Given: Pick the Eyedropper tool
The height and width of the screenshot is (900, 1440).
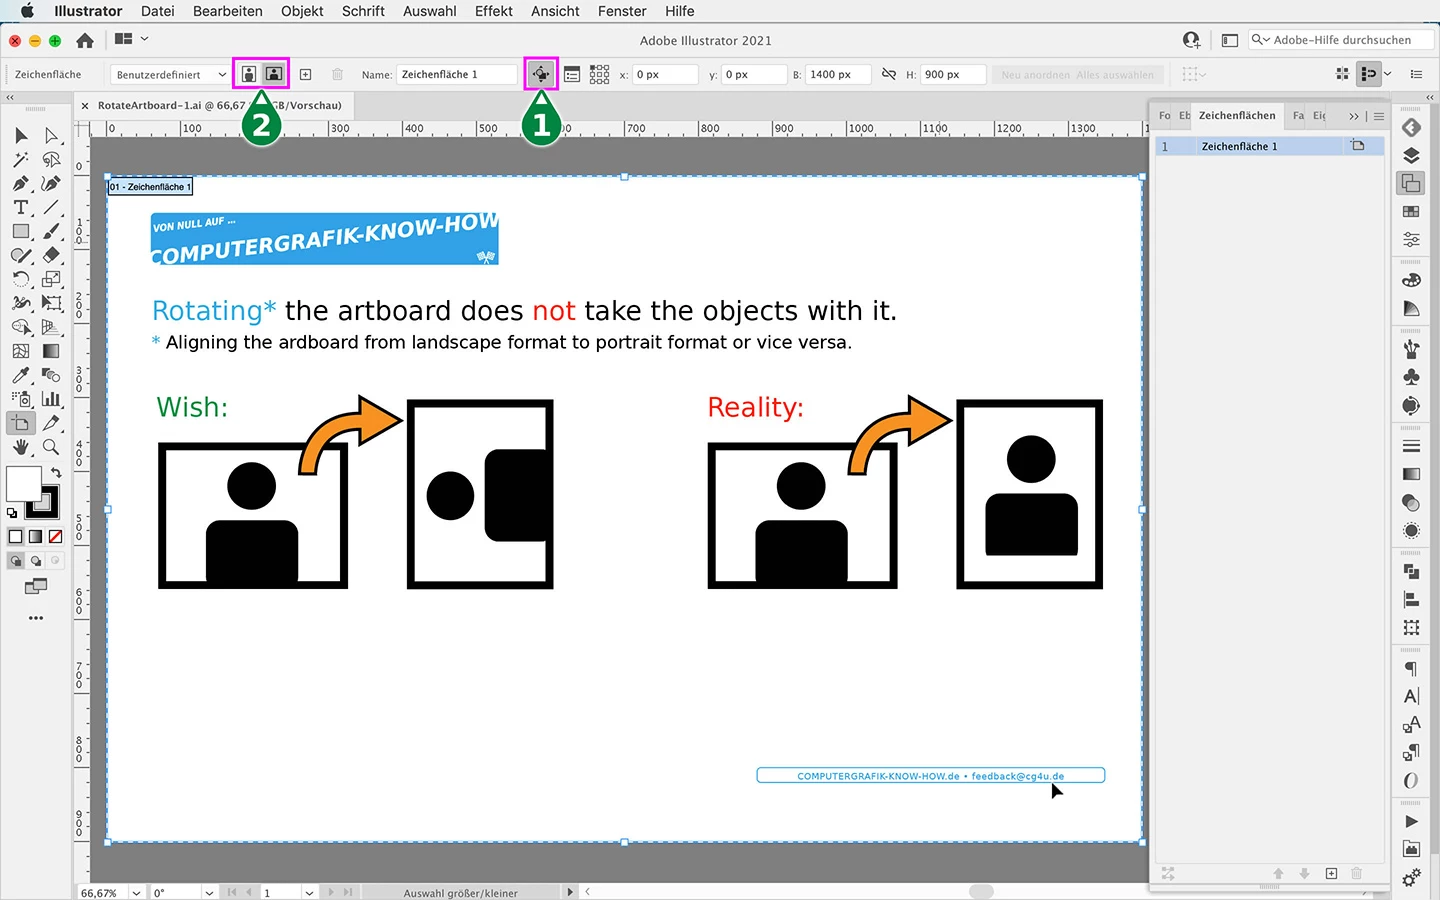Looking at the screenshot, I should 21,375.
